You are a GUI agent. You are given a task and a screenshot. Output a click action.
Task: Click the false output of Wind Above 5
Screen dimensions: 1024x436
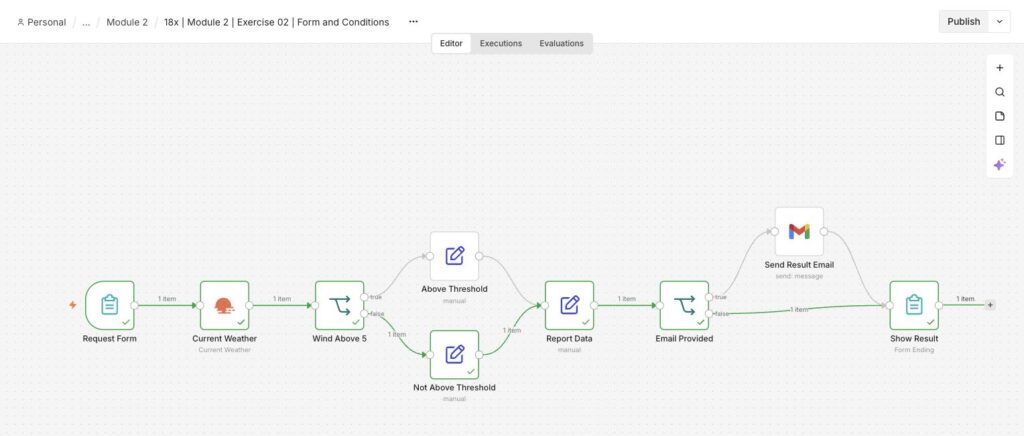(364, 313)
